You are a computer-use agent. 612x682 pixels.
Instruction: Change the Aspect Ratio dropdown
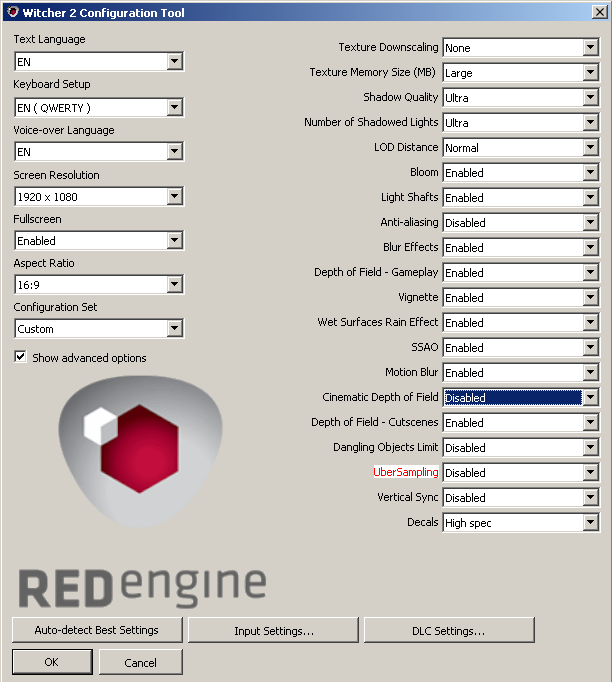[x=99, y=284]
